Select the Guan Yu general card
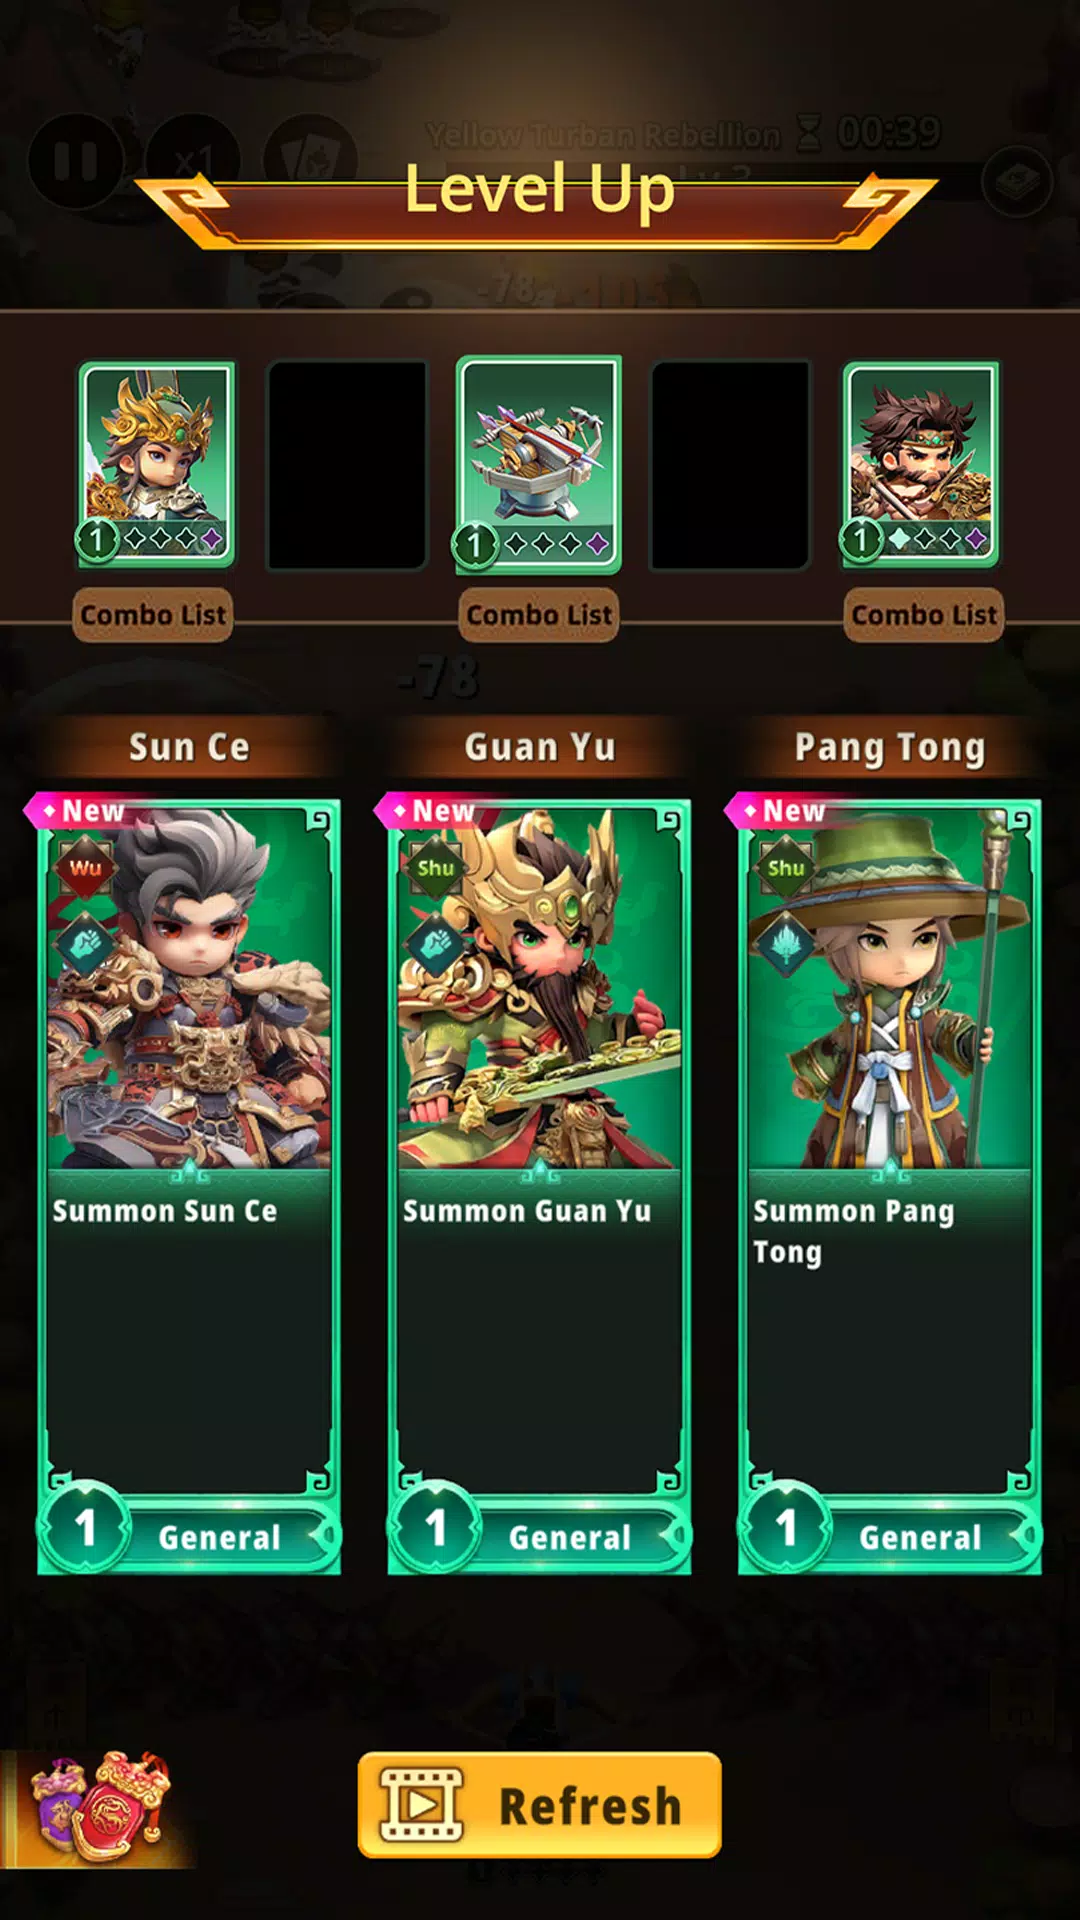The height and width of the screenshot is (1920, 1080). (x=539, y=1187)
